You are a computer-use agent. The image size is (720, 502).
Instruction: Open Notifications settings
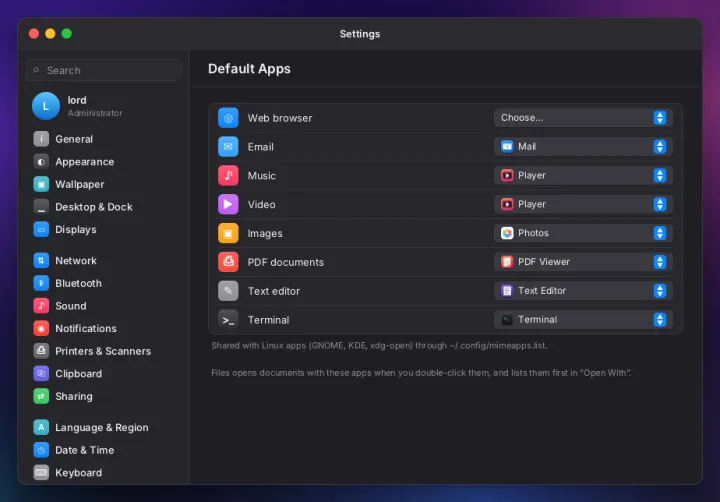coord(105,328)
